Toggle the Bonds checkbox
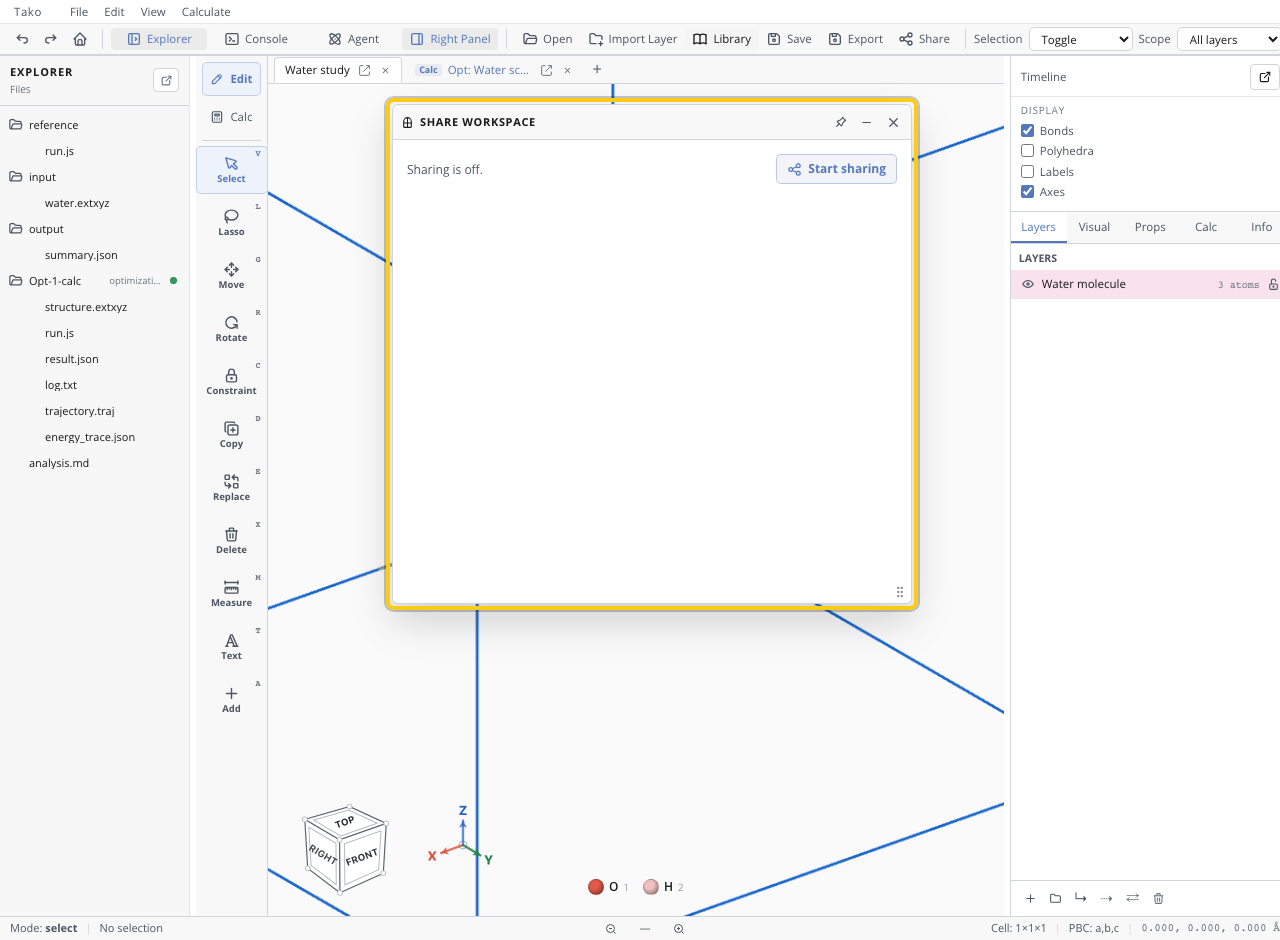 click(x=1027, y=130)
